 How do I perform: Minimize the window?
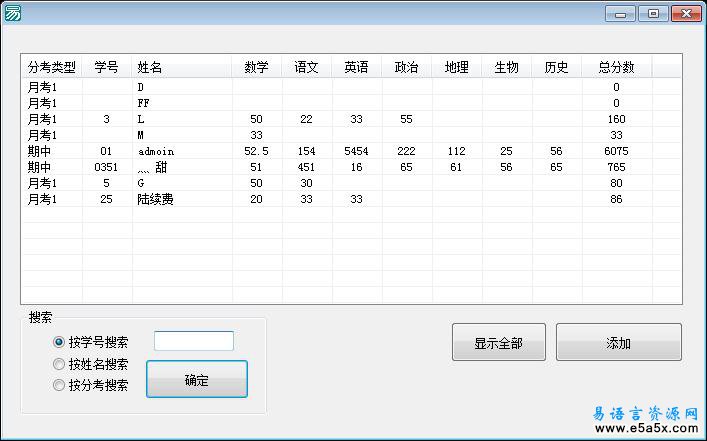620,14
